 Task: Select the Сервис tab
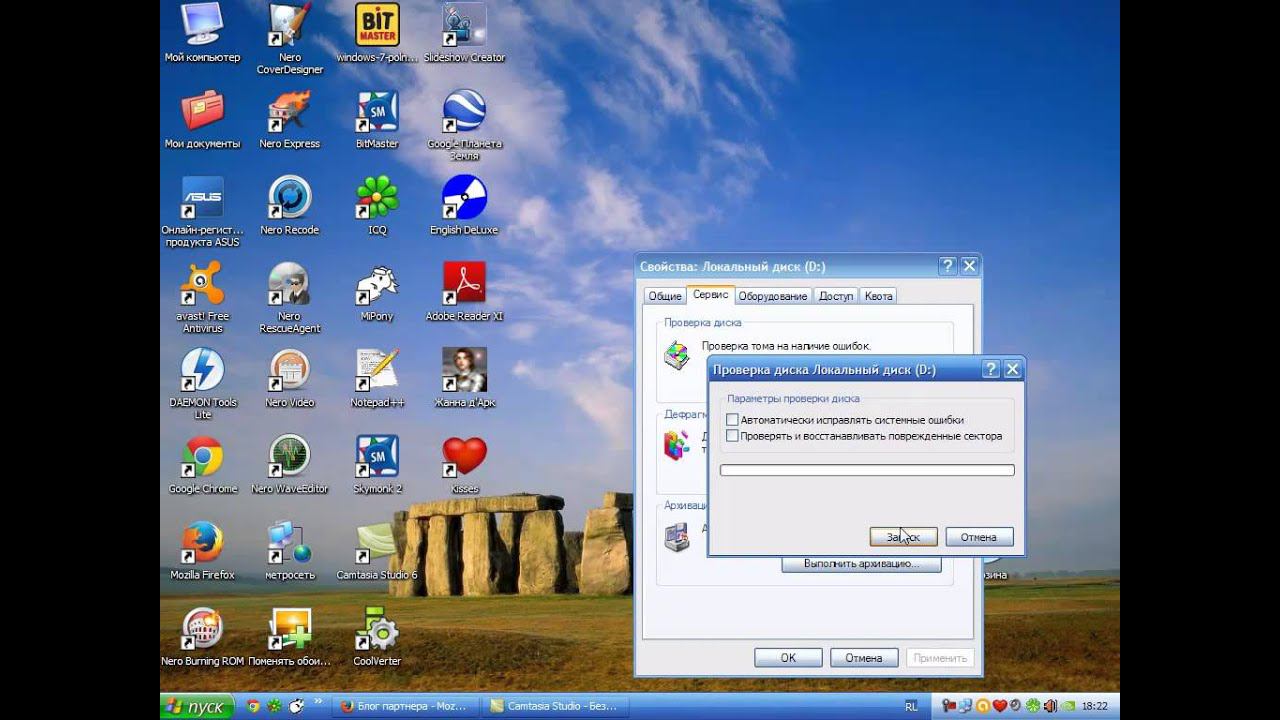click(711, 295)
